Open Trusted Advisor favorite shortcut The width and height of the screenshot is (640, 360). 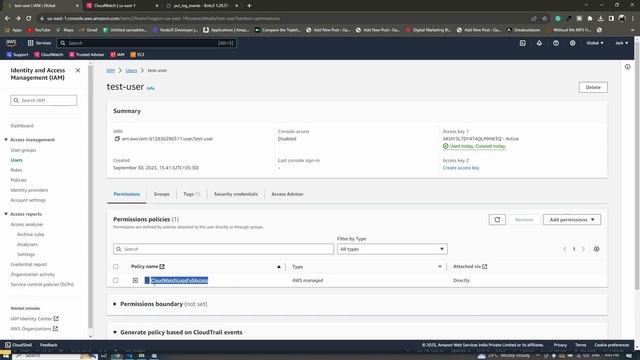tap(87, 54)
